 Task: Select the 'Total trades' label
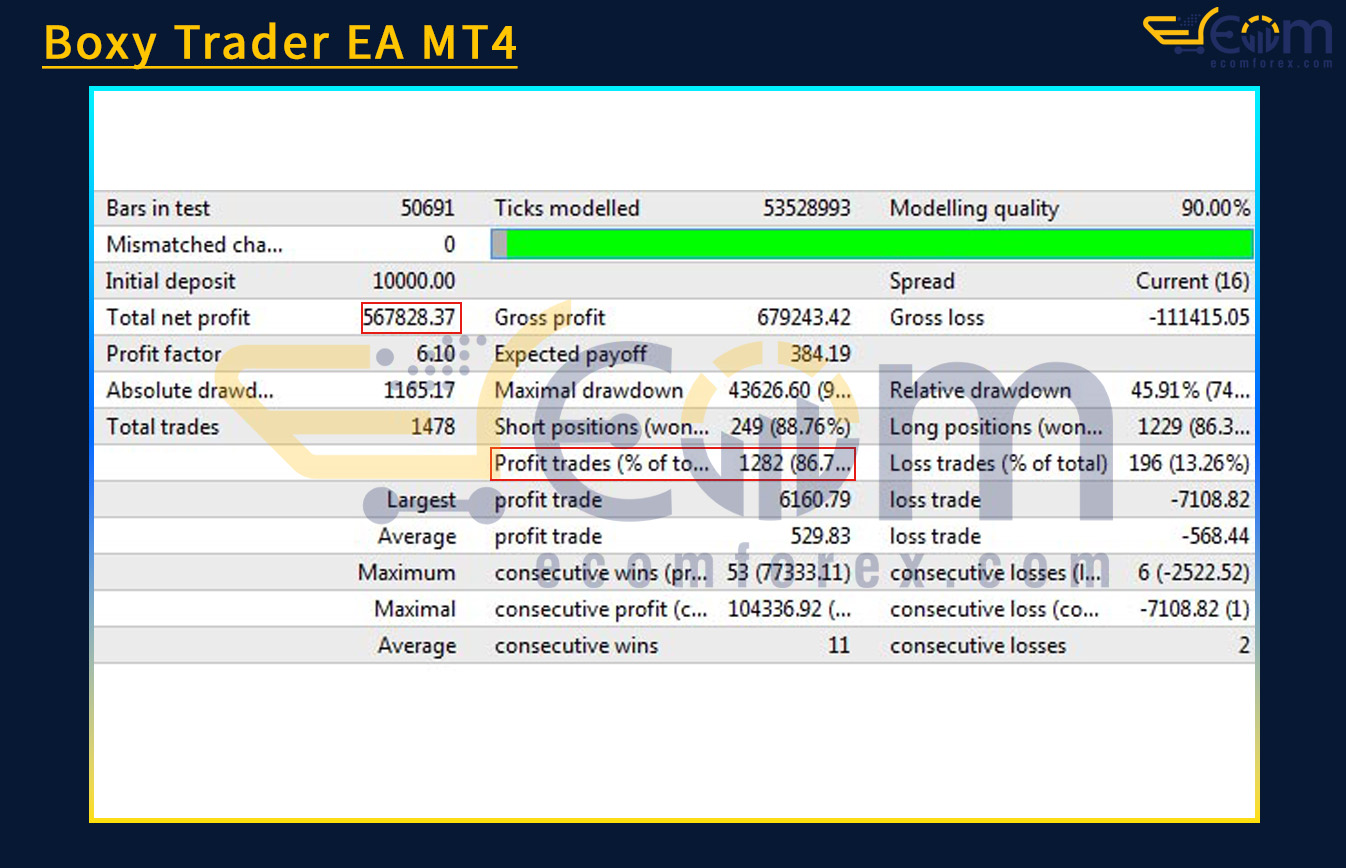(162, 427)
